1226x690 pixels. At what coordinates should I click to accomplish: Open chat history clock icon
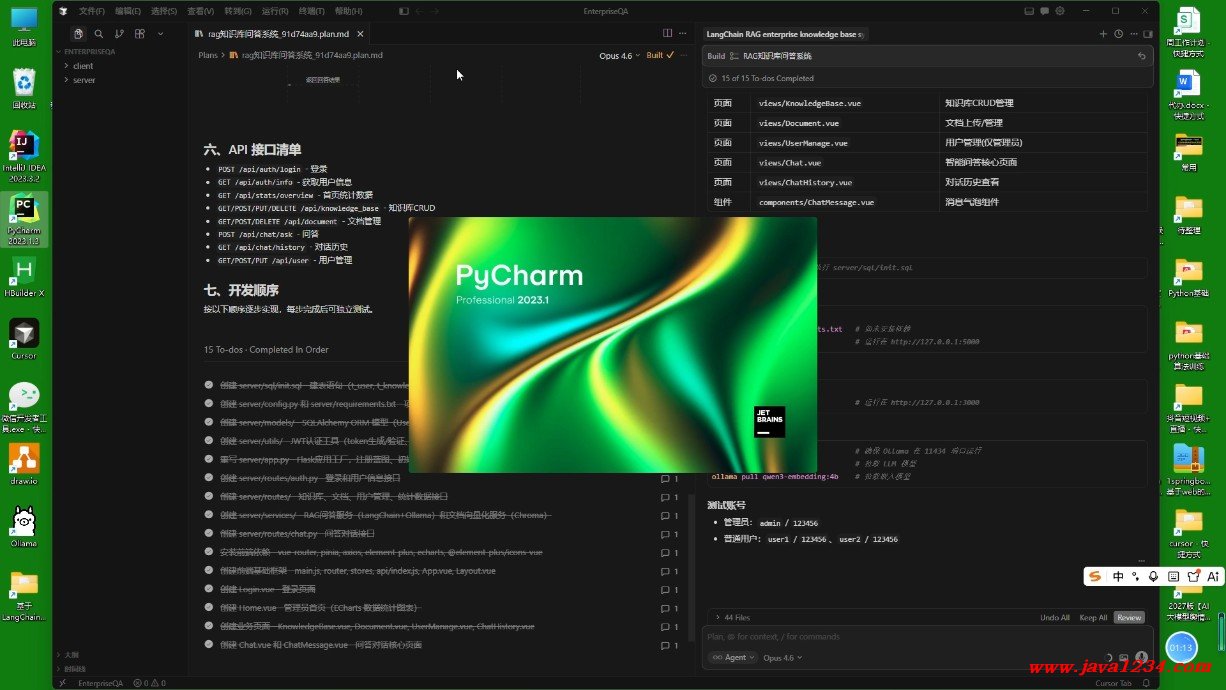point(1118,33)
